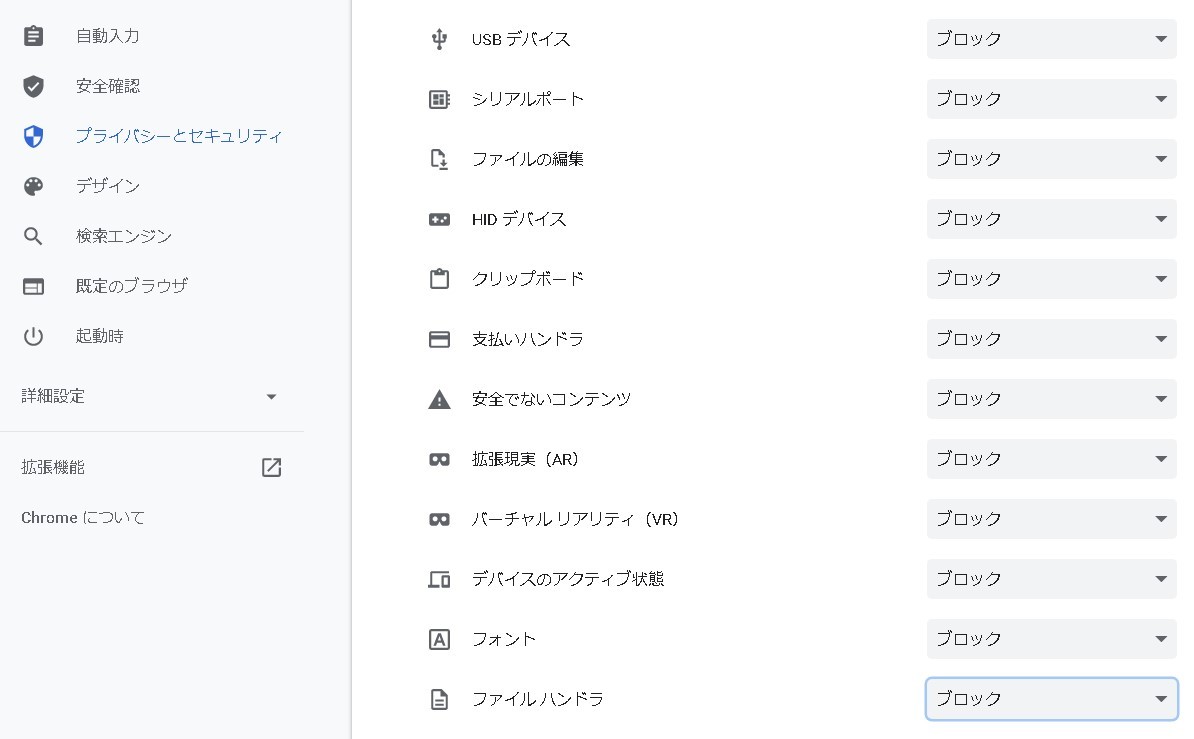The image size is (1194, 739).
Task: Click the HID デバイス gamepad icon
Action: tap(439, 219)
